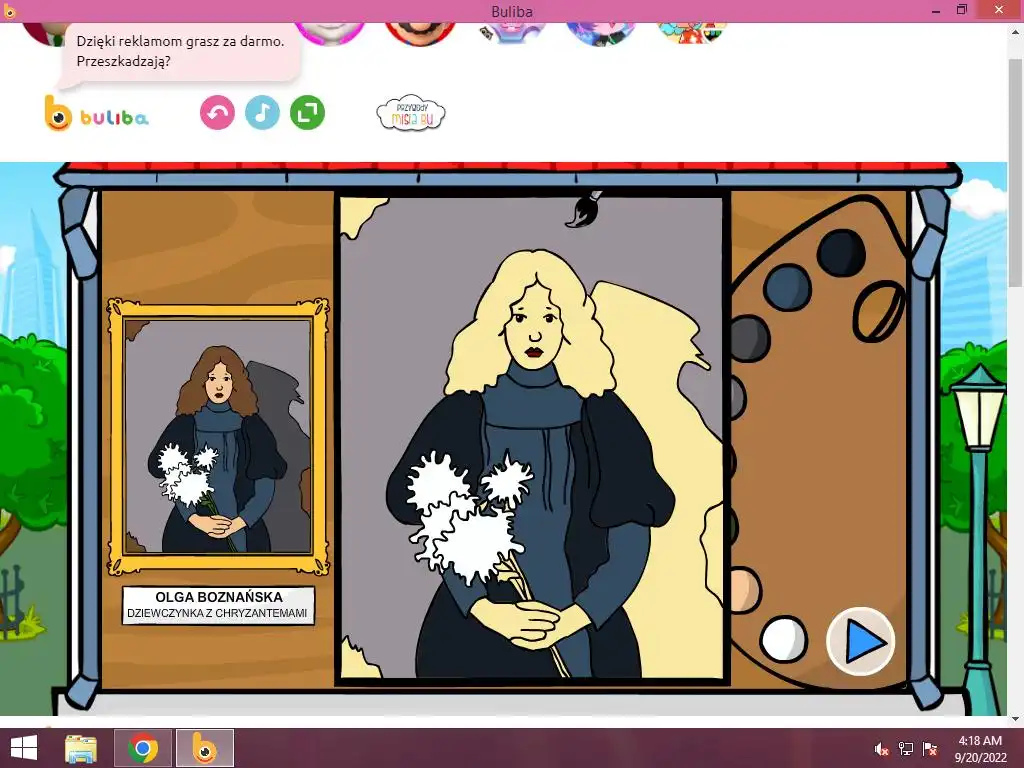Click the 'Dzięki reklamom grasz za darmo' speech bubble
The width and height of the screenshot is (1024, 768).
pyautogui.click(x=180, y=52)
